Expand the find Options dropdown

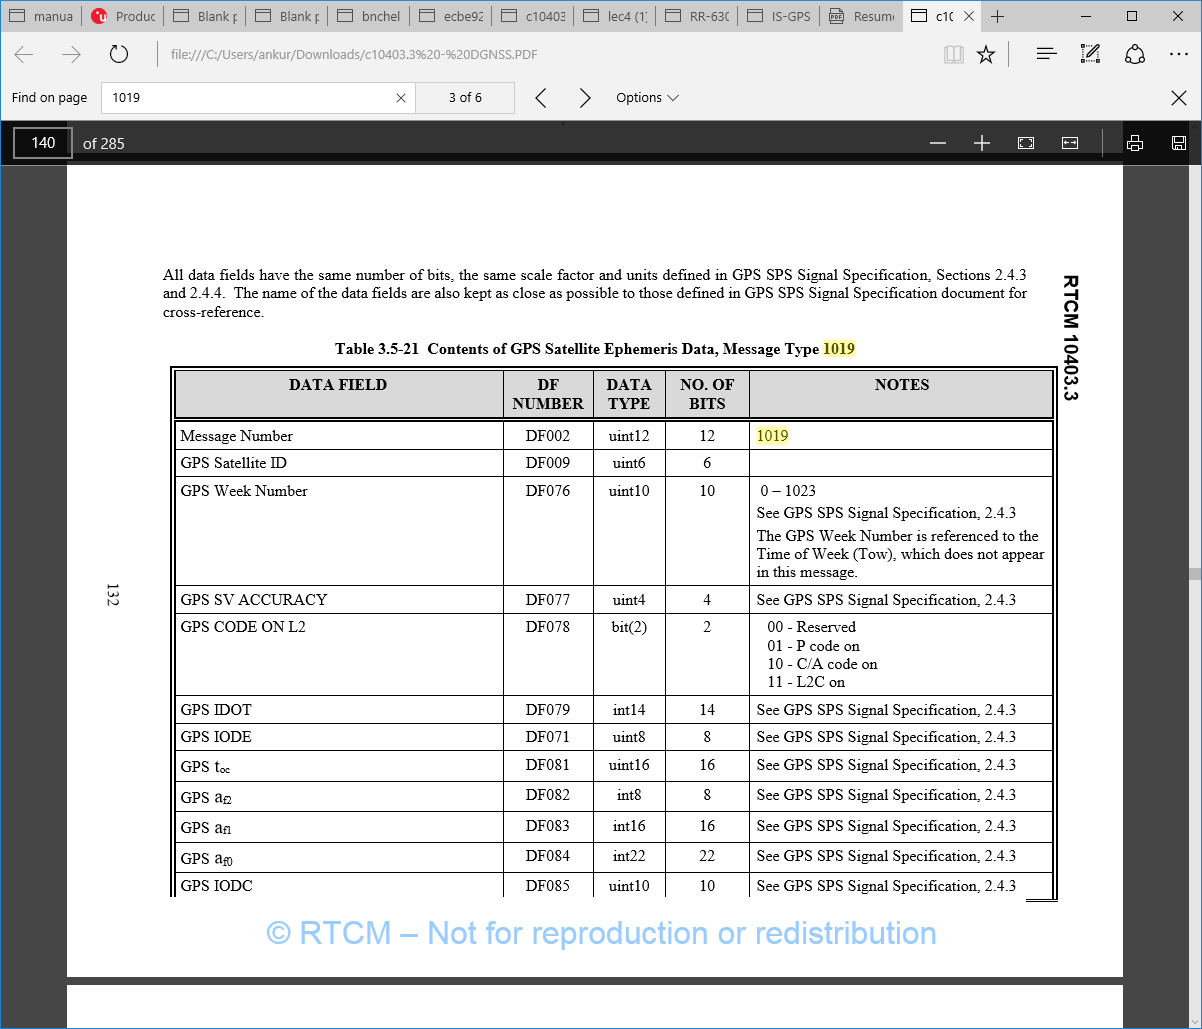(647, 98)
